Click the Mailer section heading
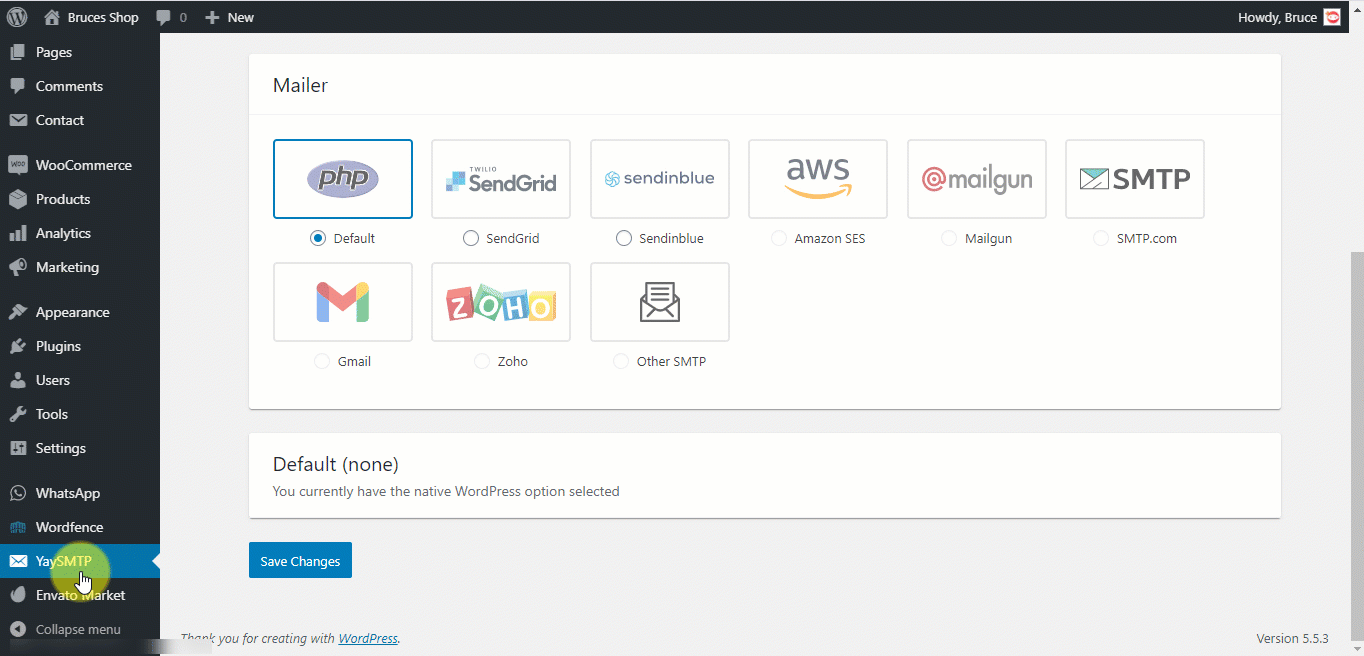Viewport: 1364px width, 656px height. (x=300, y=85)
